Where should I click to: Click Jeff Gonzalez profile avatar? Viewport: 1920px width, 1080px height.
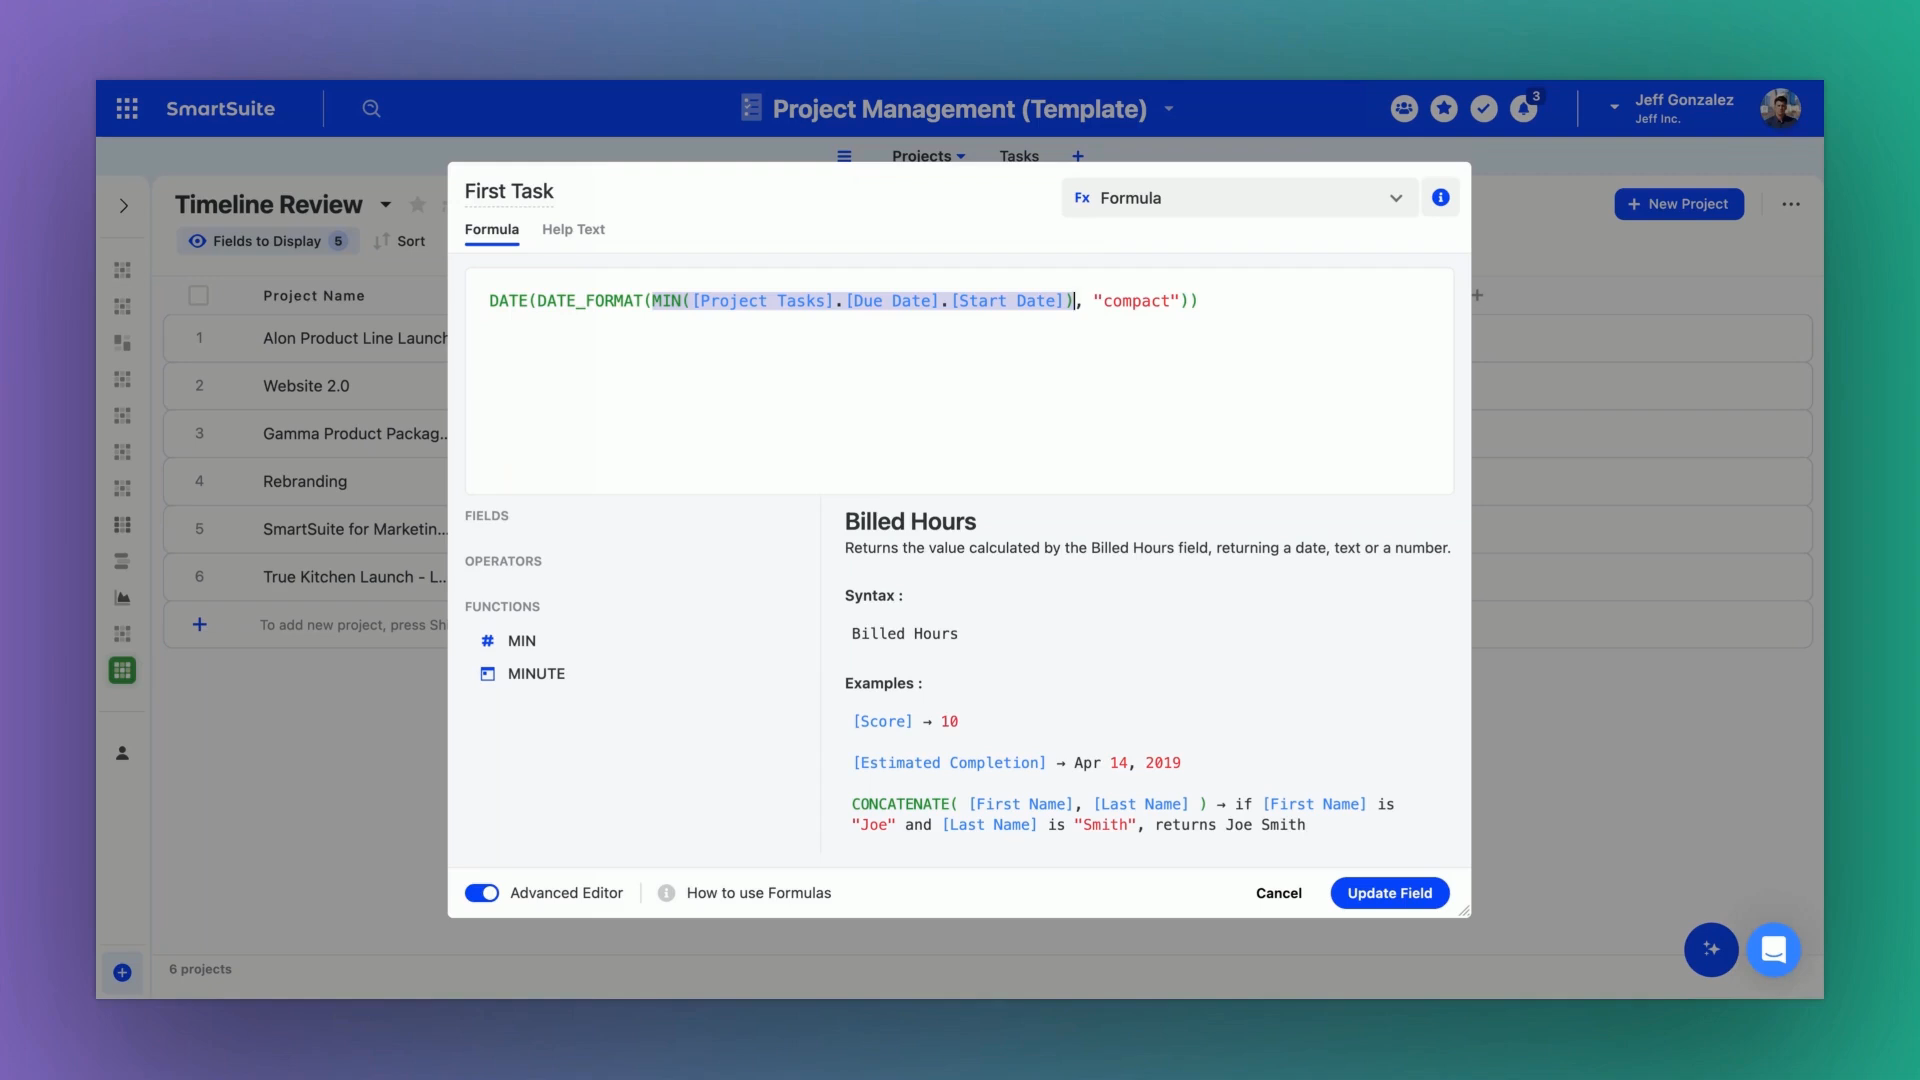1780,108
